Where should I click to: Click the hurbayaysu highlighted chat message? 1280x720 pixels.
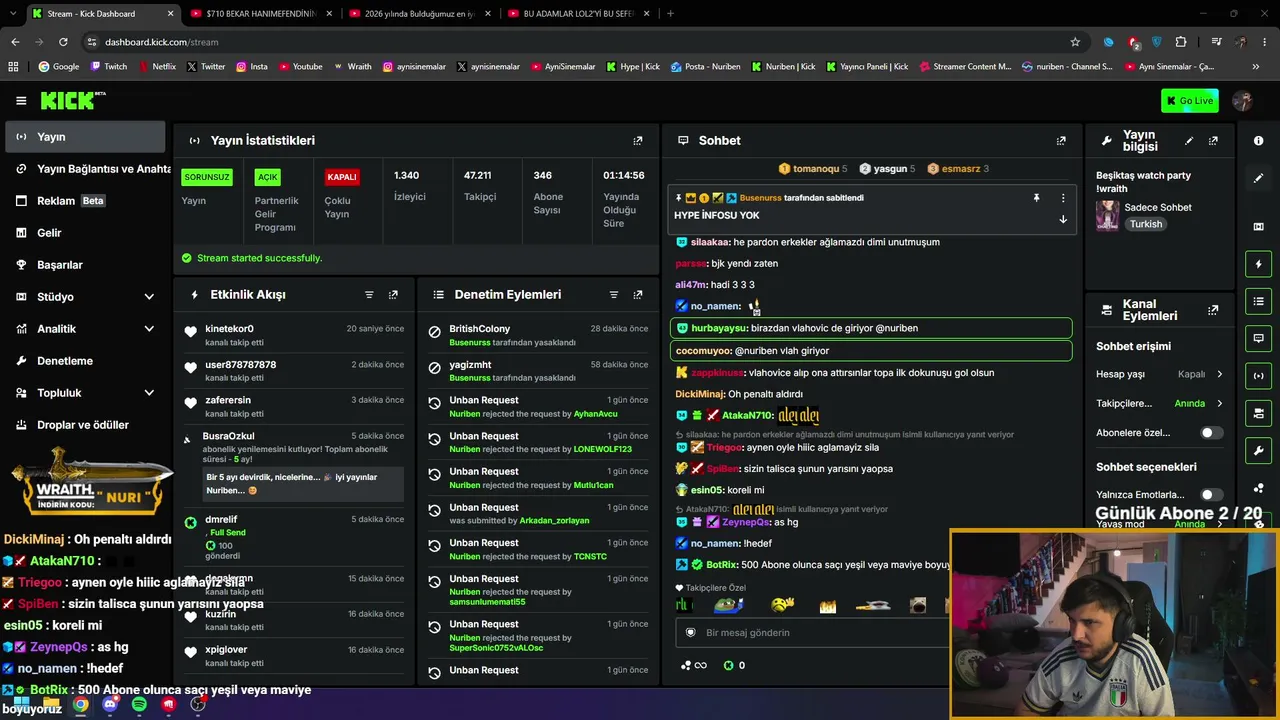coord(871,328)
